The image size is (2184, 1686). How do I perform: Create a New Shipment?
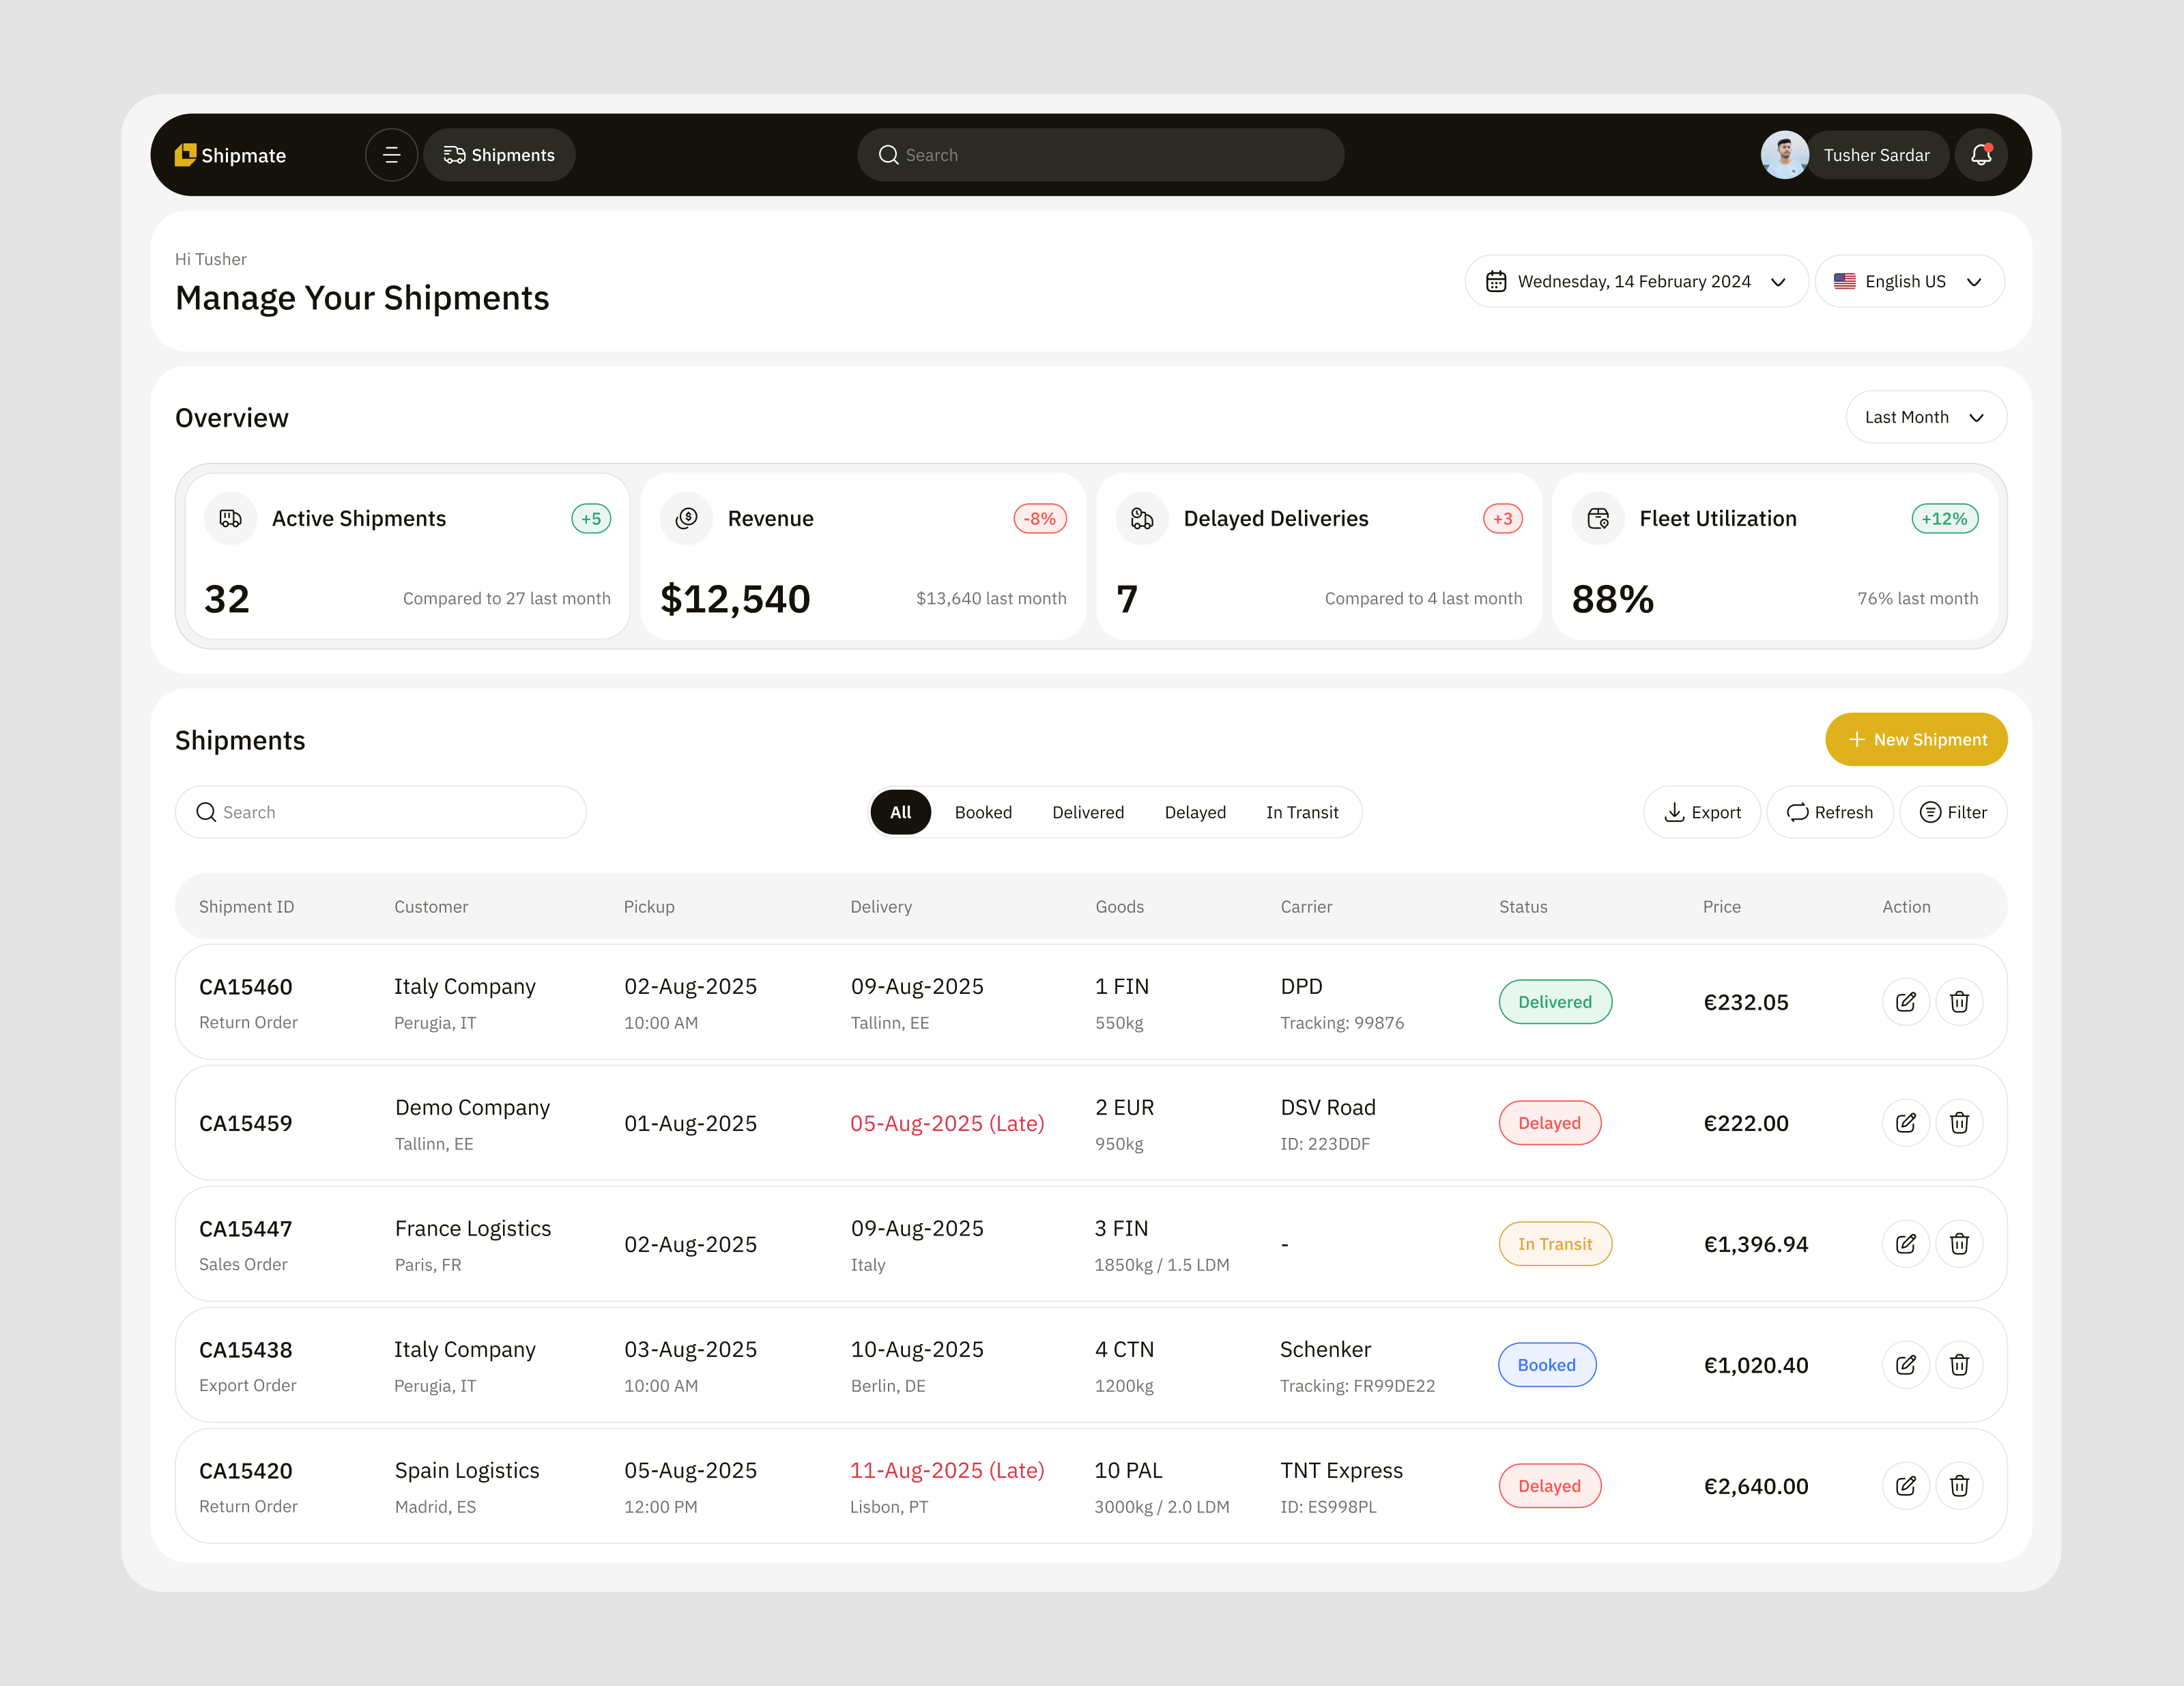(1916, 739)
